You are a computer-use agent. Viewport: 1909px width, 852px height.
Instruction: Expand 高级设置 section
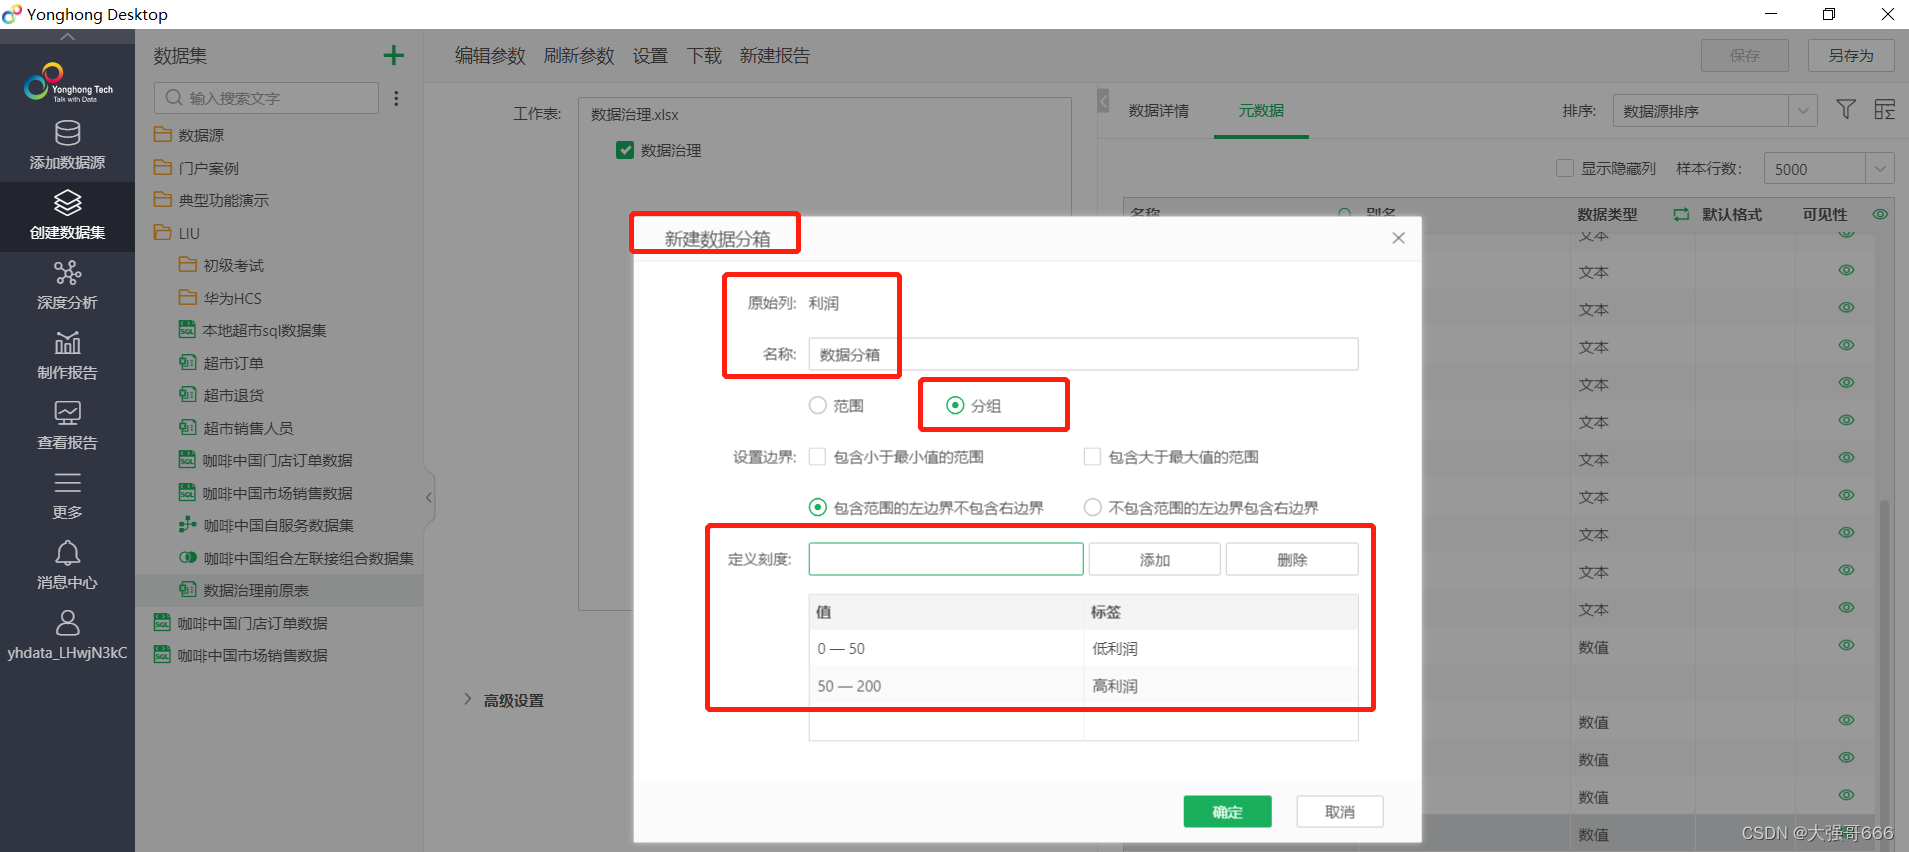[503, 700]
